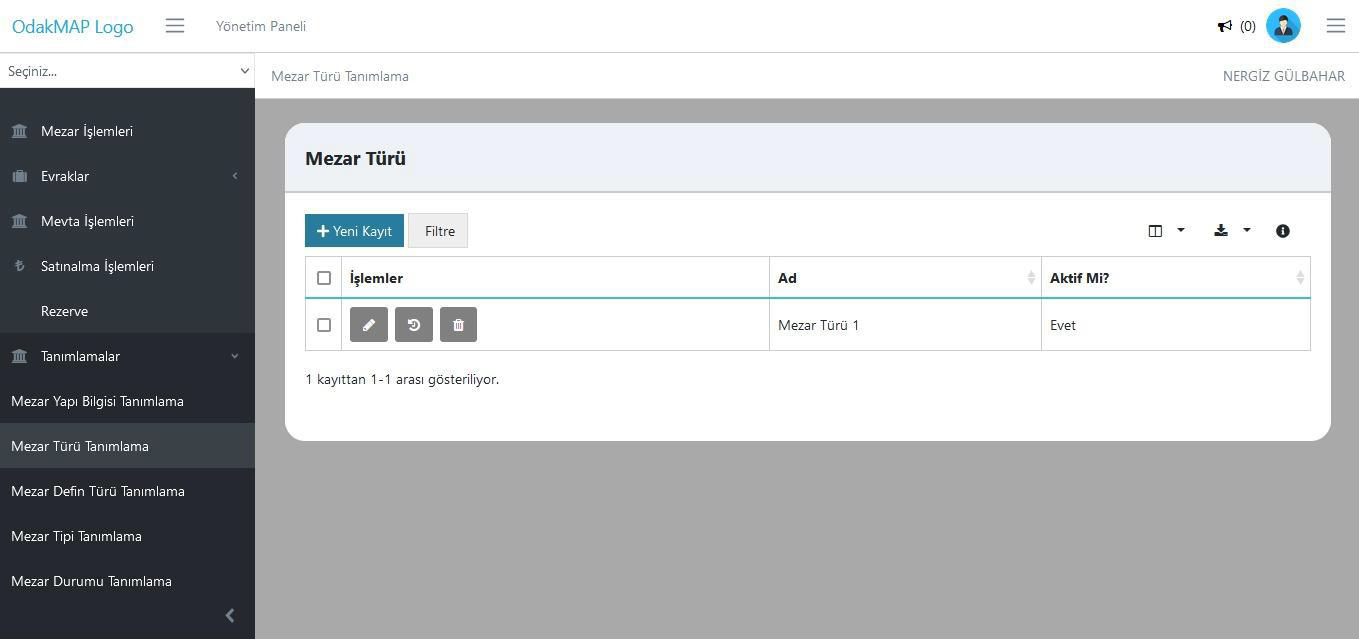1359x639 pixels.
Task: Tick the checkbox for Mezar Türü 1 row
Action: tap(324, 325)
